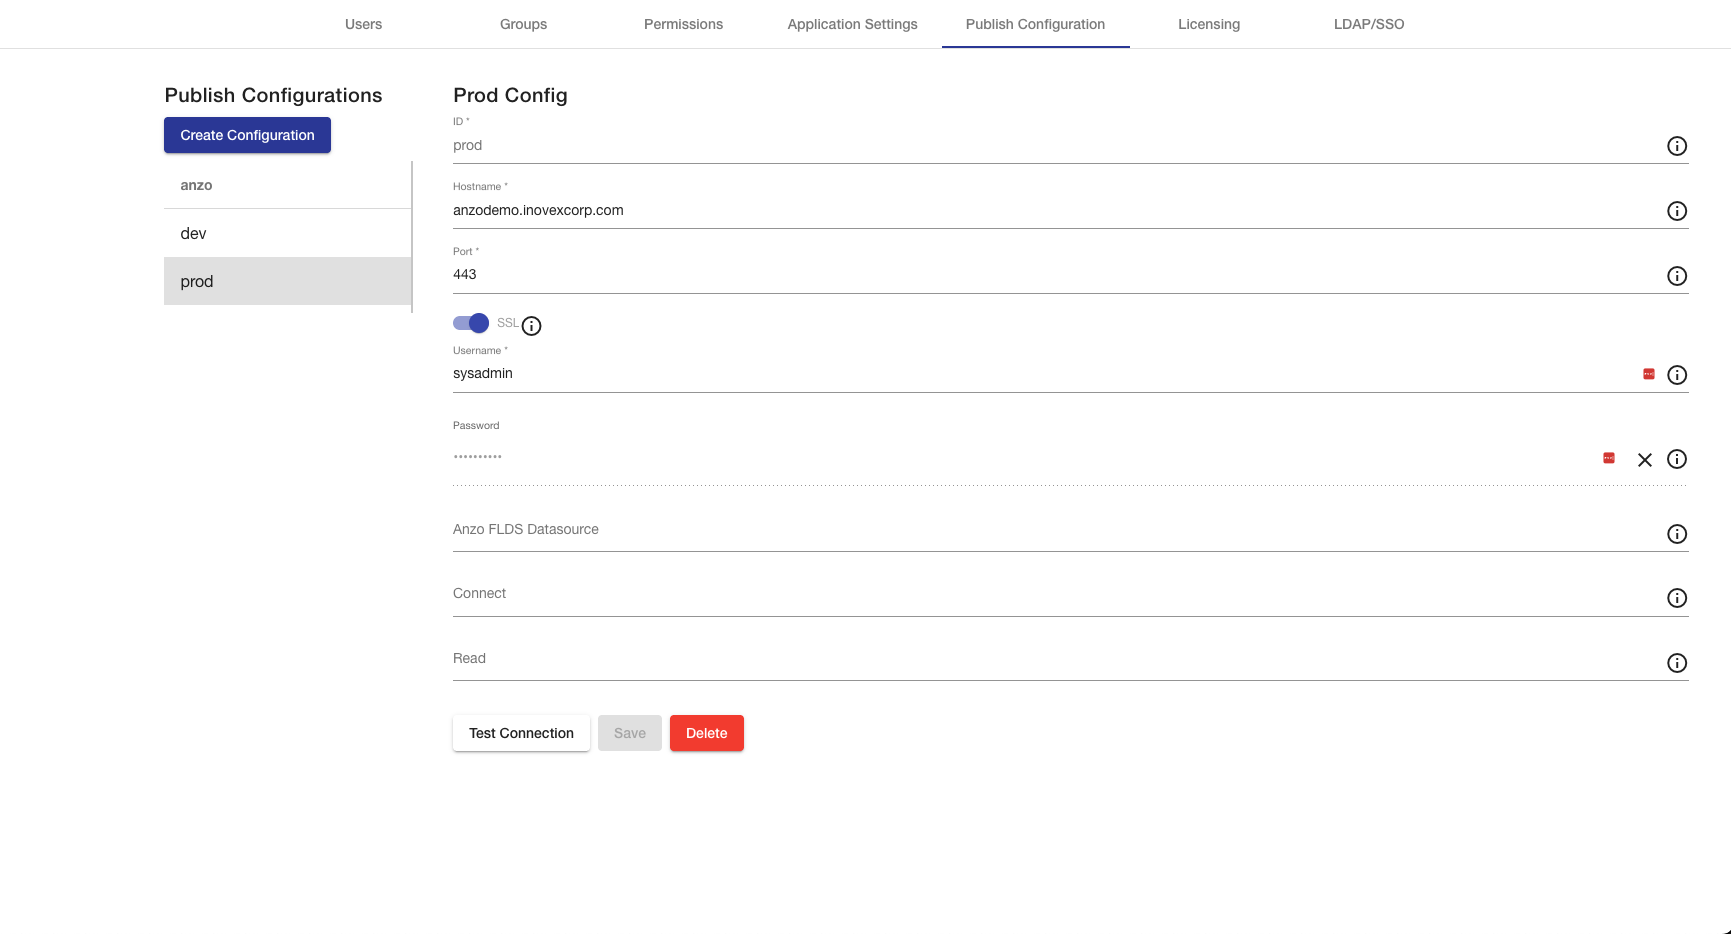
Task: Select the anzo configuration
Action: 287,185
